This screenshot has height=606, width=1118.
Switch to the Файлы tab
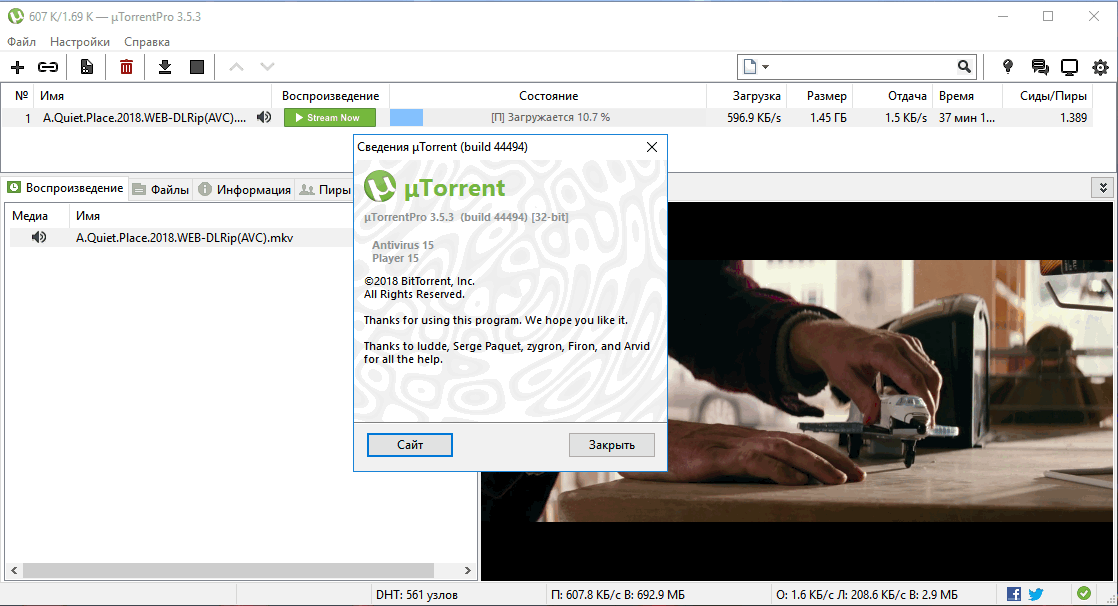click(161, 190)
